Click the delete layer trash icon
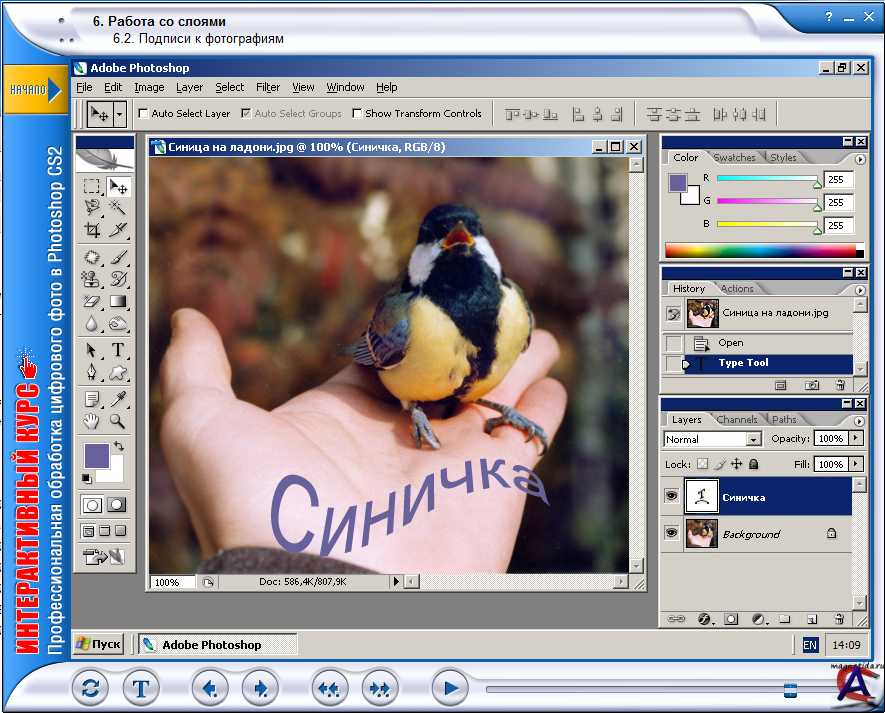Screen dimensions: 885x713 pyautogui.click(x=838, y=619)
